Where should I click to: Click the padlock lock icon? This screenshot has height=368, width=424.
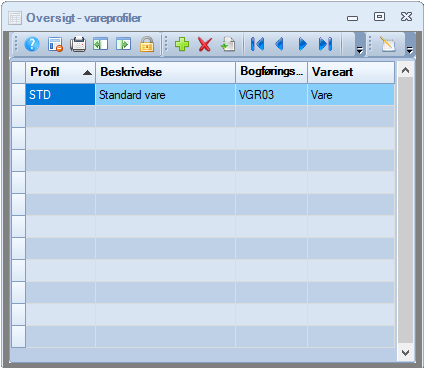pyautogui.click(x=147, y=44)
